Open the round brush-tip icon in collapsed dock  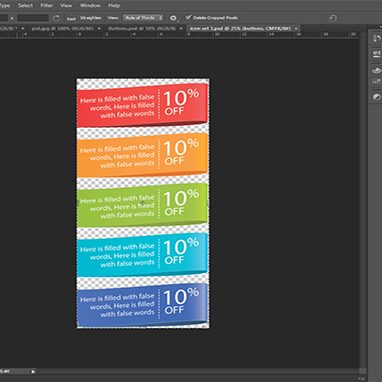point(376,97)
